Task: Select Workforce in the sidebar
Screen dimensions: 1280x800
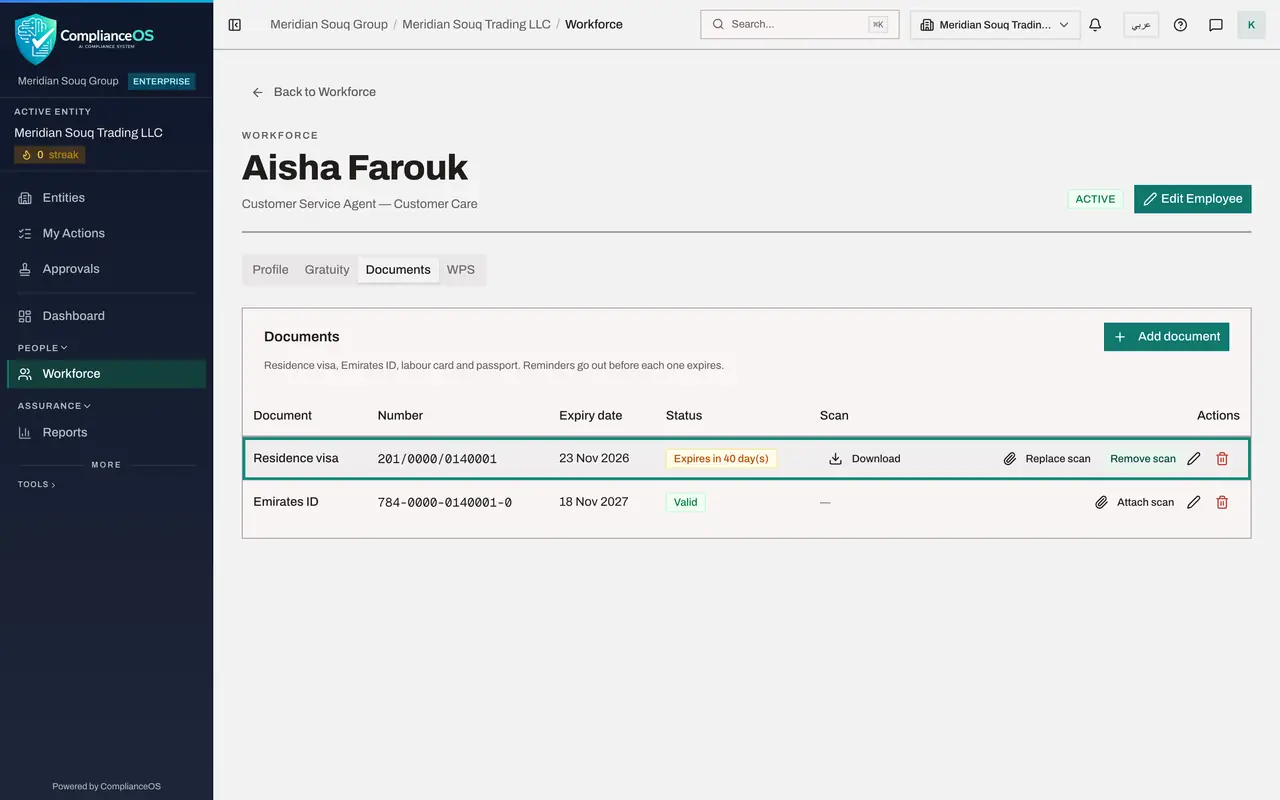Action: (x=107, y=374)
